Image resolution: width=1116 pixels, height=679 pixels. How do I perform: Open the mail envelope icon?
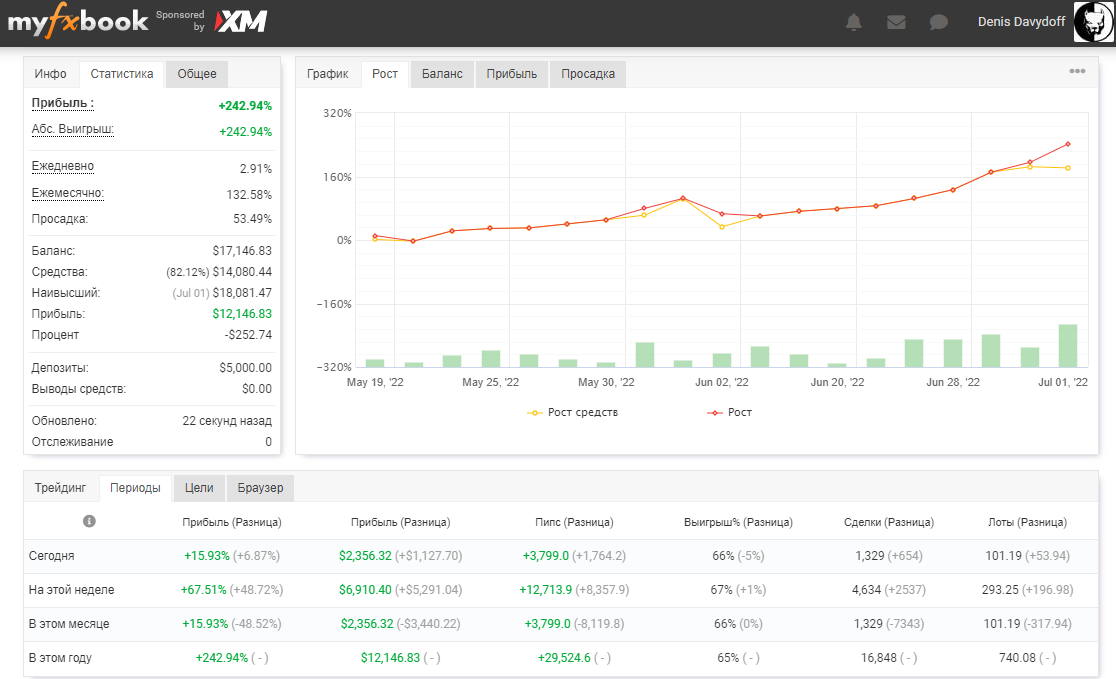896,22
